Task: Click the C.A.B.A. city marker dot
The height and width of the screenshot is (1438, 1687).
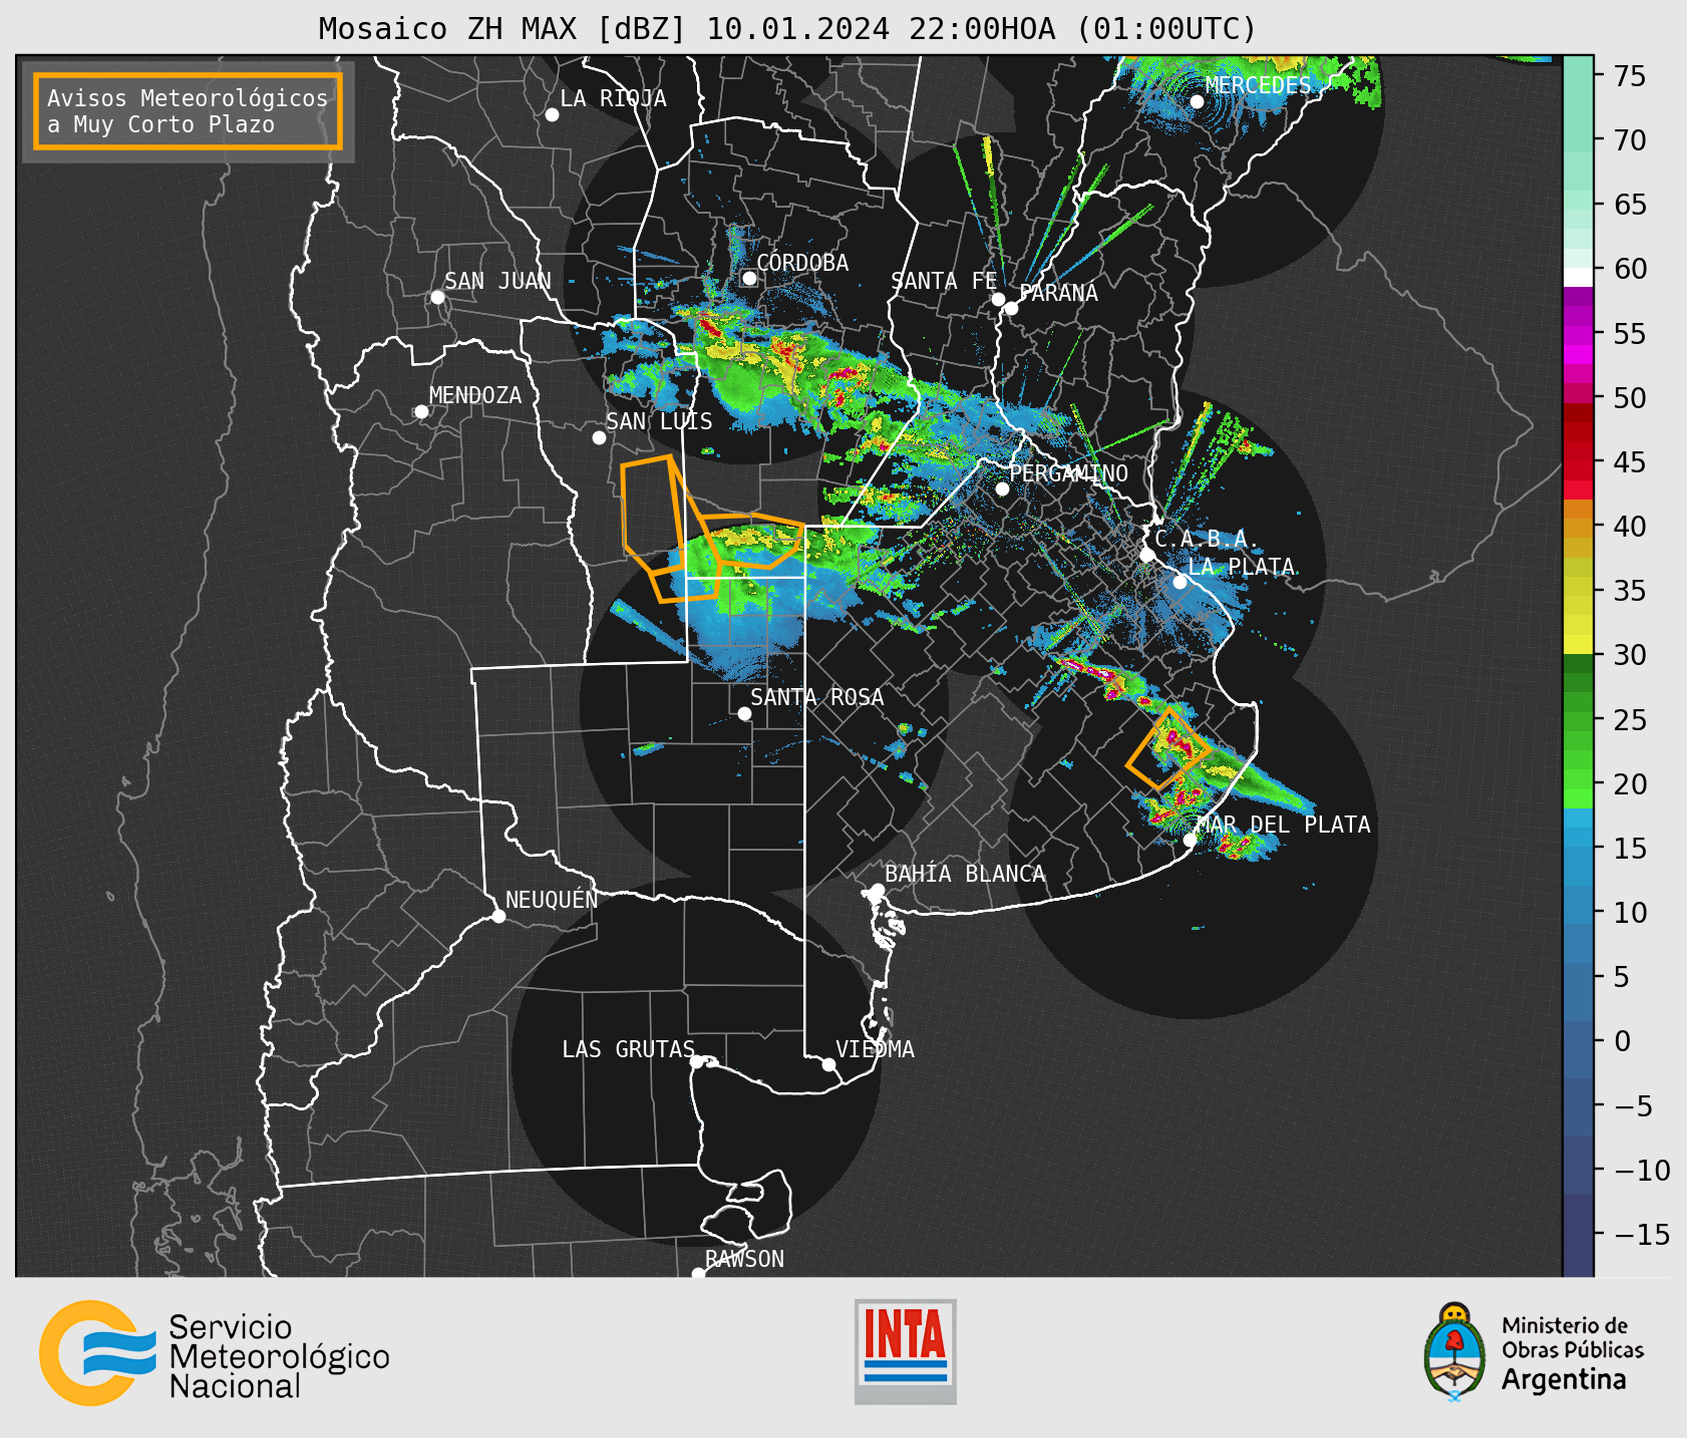Action: tap(1147, 555)
